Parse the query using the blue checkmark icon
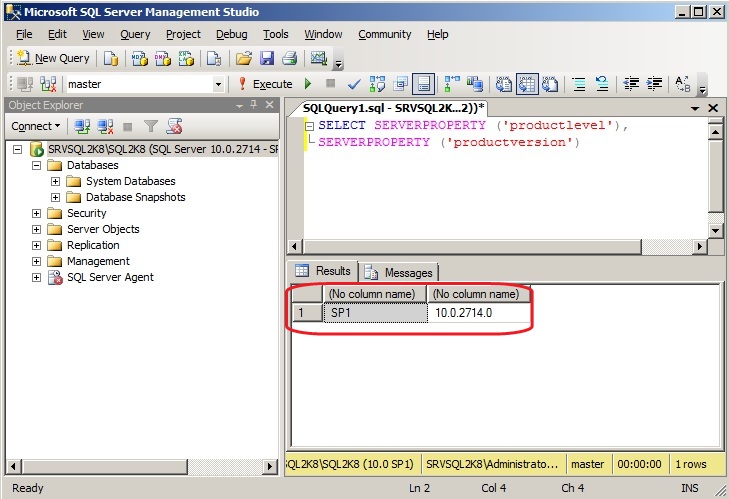729x499 pixels. 353,84
